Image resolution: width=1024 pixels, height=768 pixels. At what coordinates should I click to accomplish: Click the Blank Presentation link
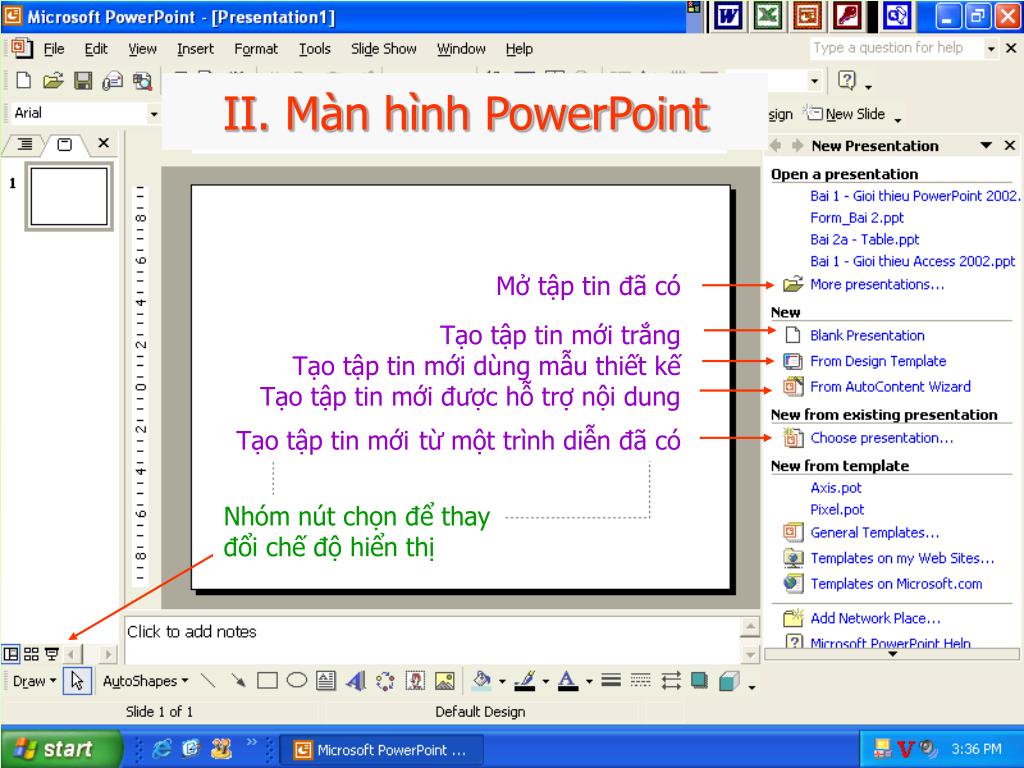coord(867,336)
